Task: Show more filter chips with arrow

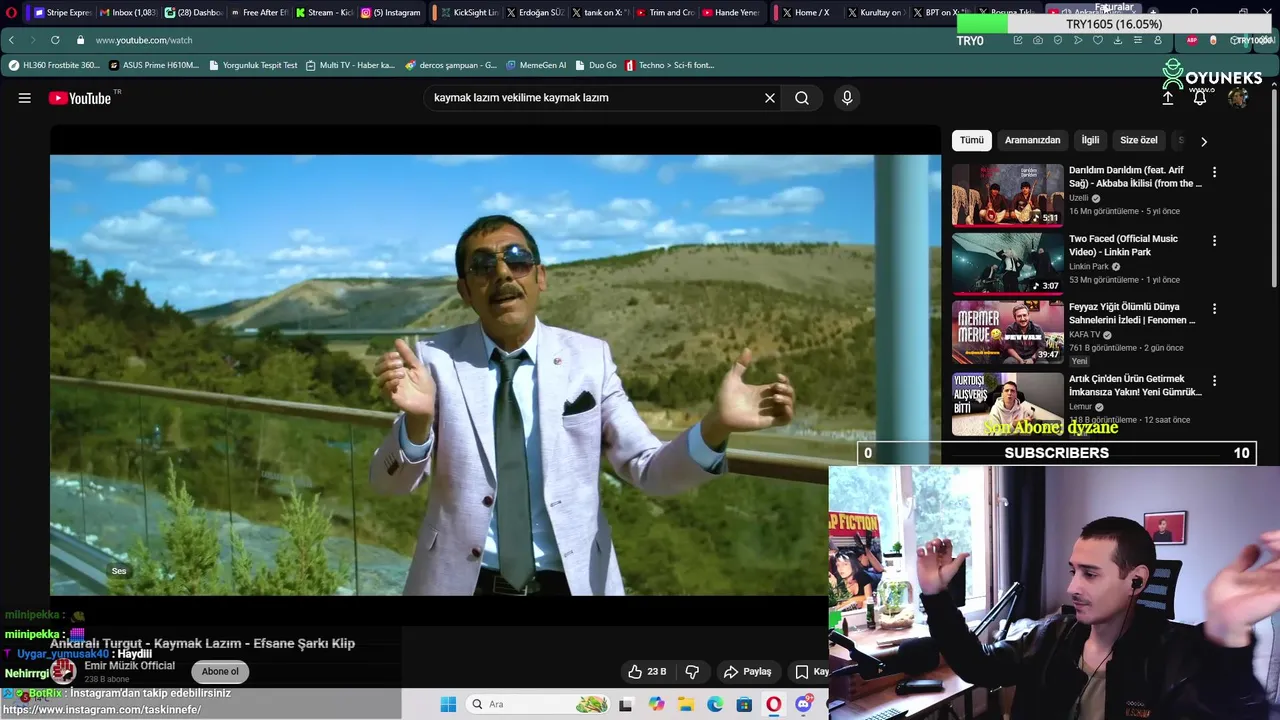Action: tap(1204, 141)
